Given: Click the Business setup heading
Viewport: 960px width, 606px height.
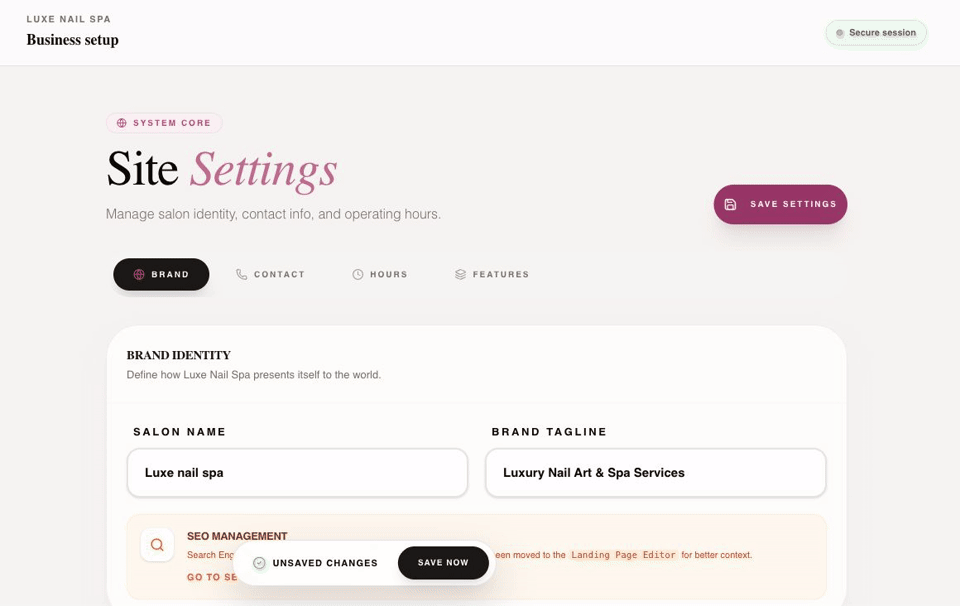Looking at the screenshot, I should click(72, 40).
